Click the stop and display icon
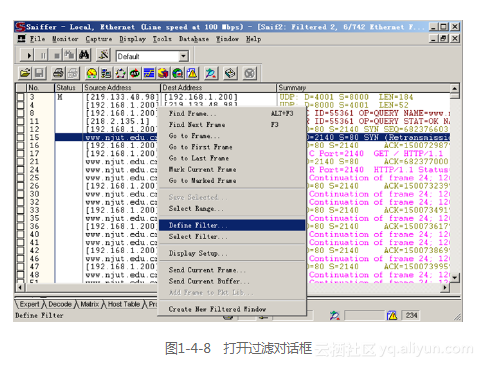 [x=70, y=55]
